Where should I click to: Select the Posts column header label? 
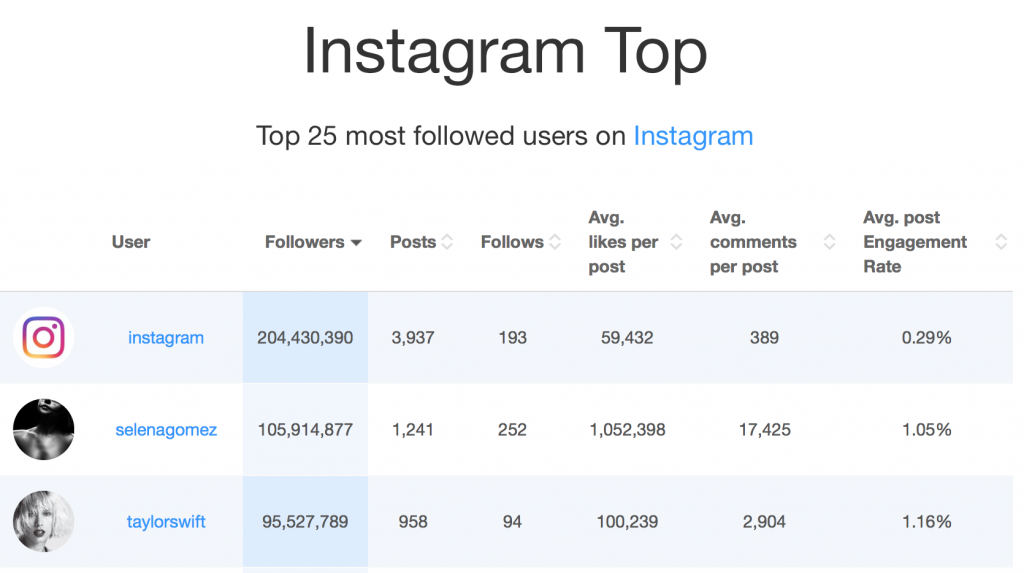(x=413, y=242)
